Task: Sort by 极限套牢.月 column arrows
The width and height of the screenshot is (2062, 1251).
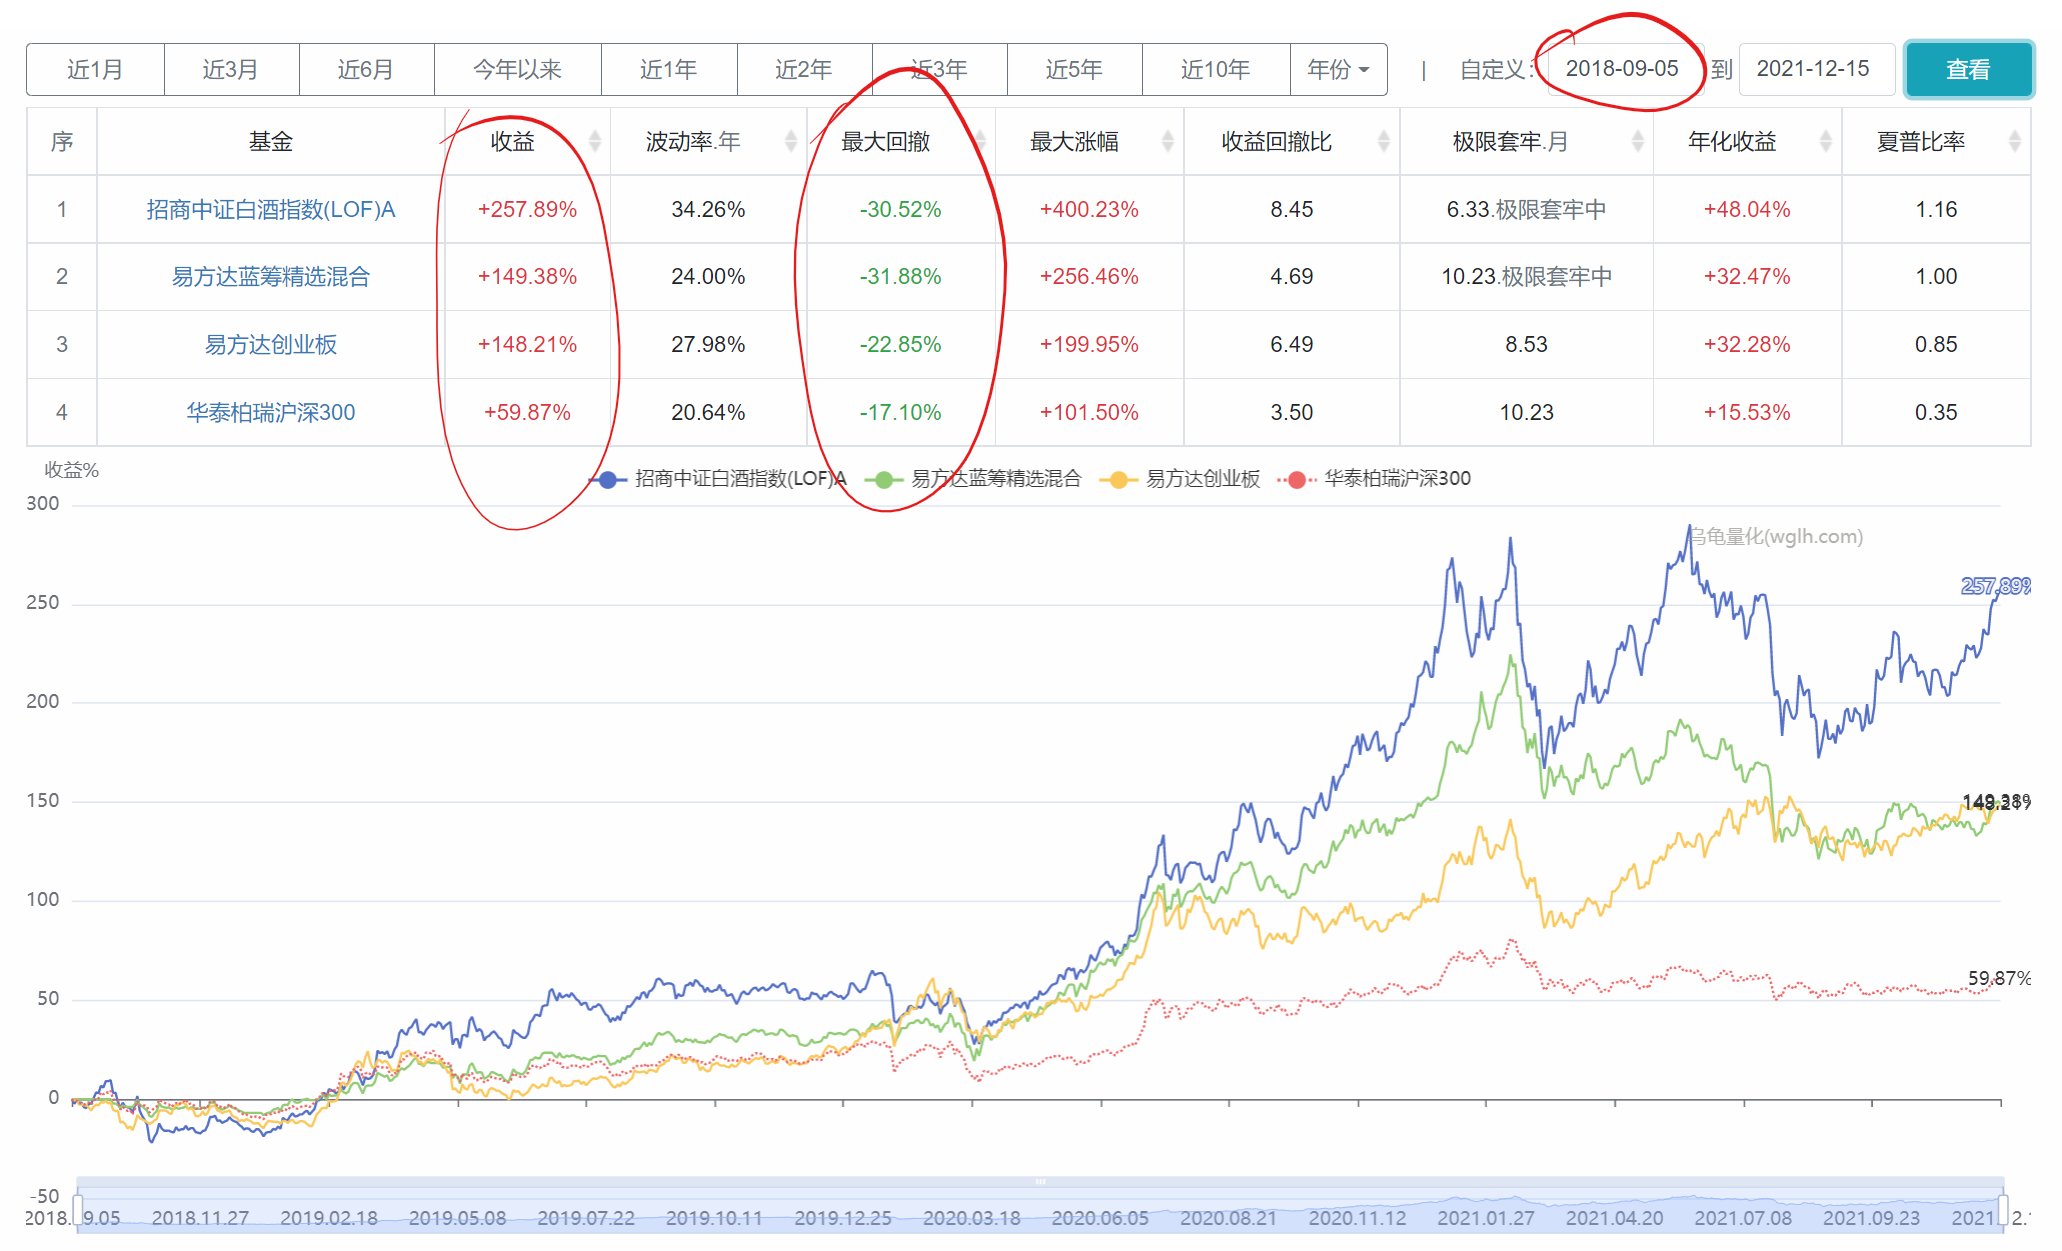Action: (x=1637, y=142)
